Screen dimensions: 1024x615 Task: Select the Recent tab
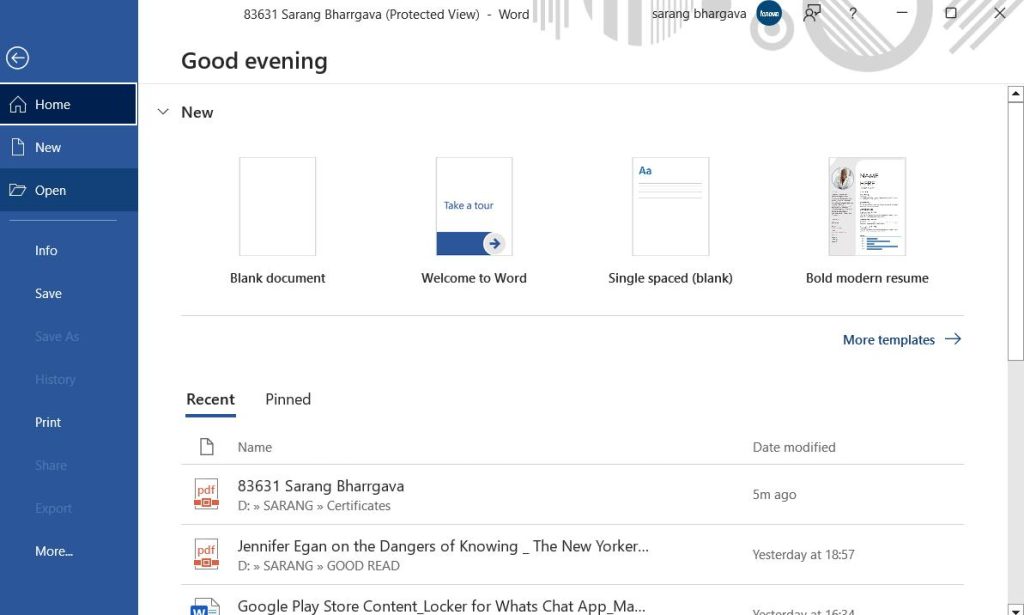[x=210, y=399]
